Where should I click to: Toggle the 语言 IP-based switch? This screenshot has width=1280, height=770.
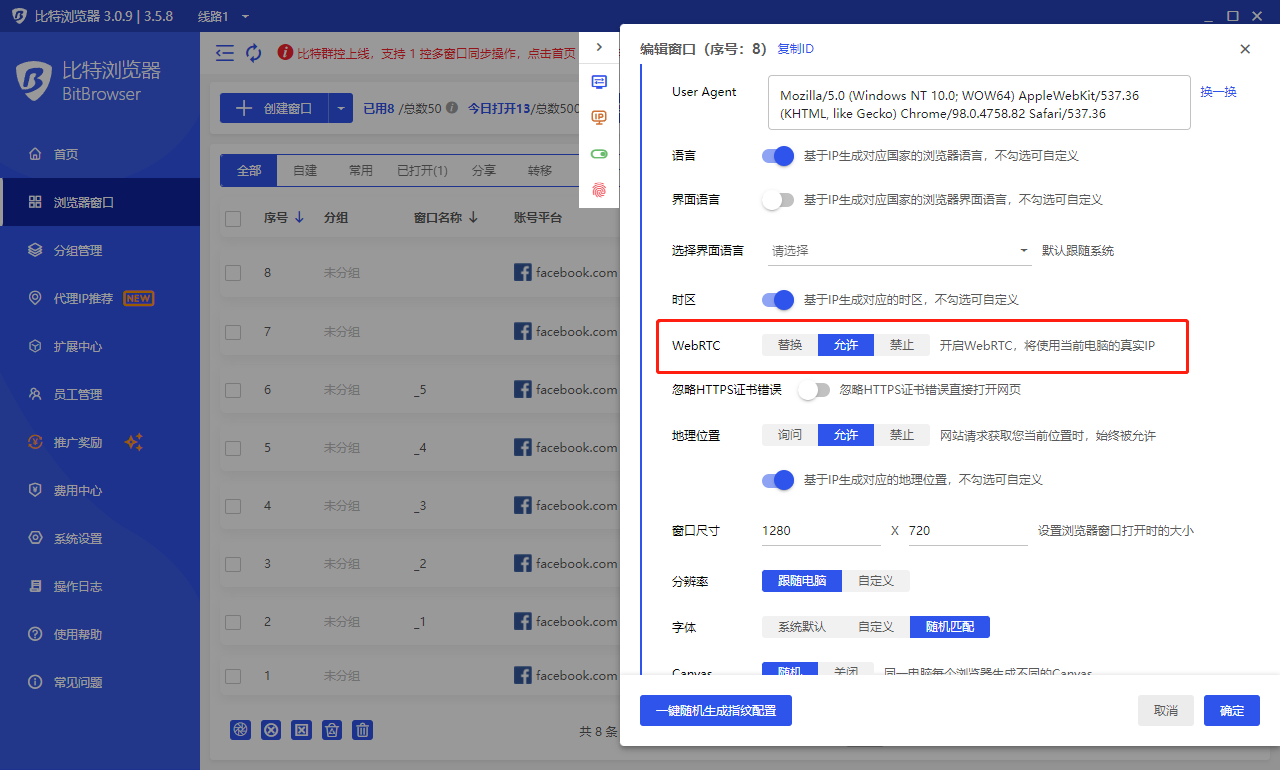tap(778, 156)
